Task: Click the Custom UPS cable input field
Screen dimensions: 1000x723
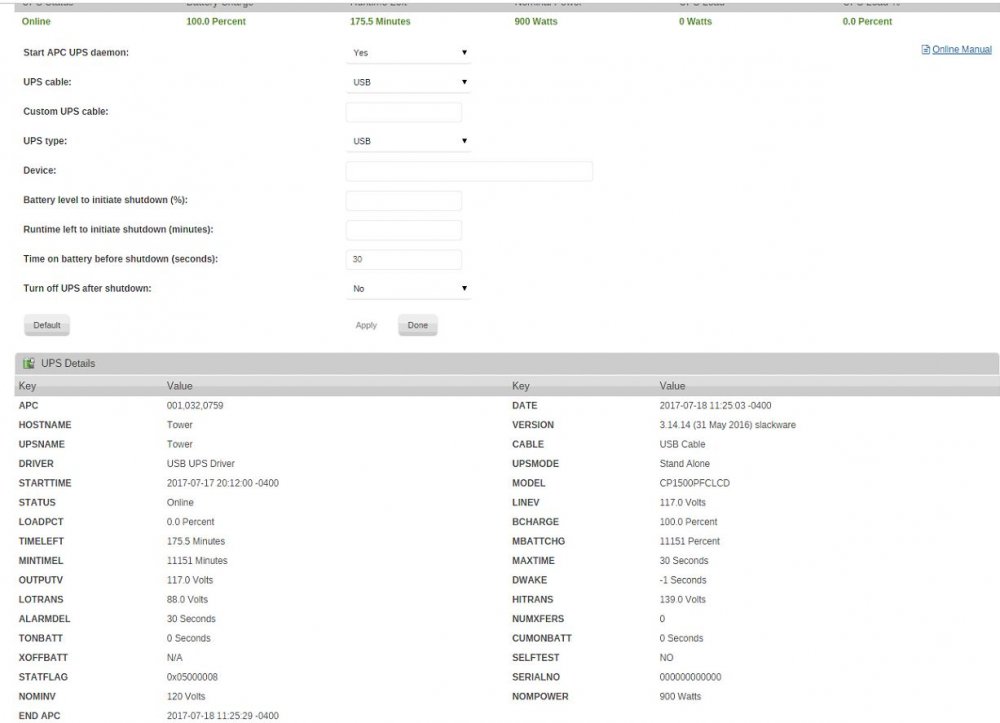Action: (404, 112)
